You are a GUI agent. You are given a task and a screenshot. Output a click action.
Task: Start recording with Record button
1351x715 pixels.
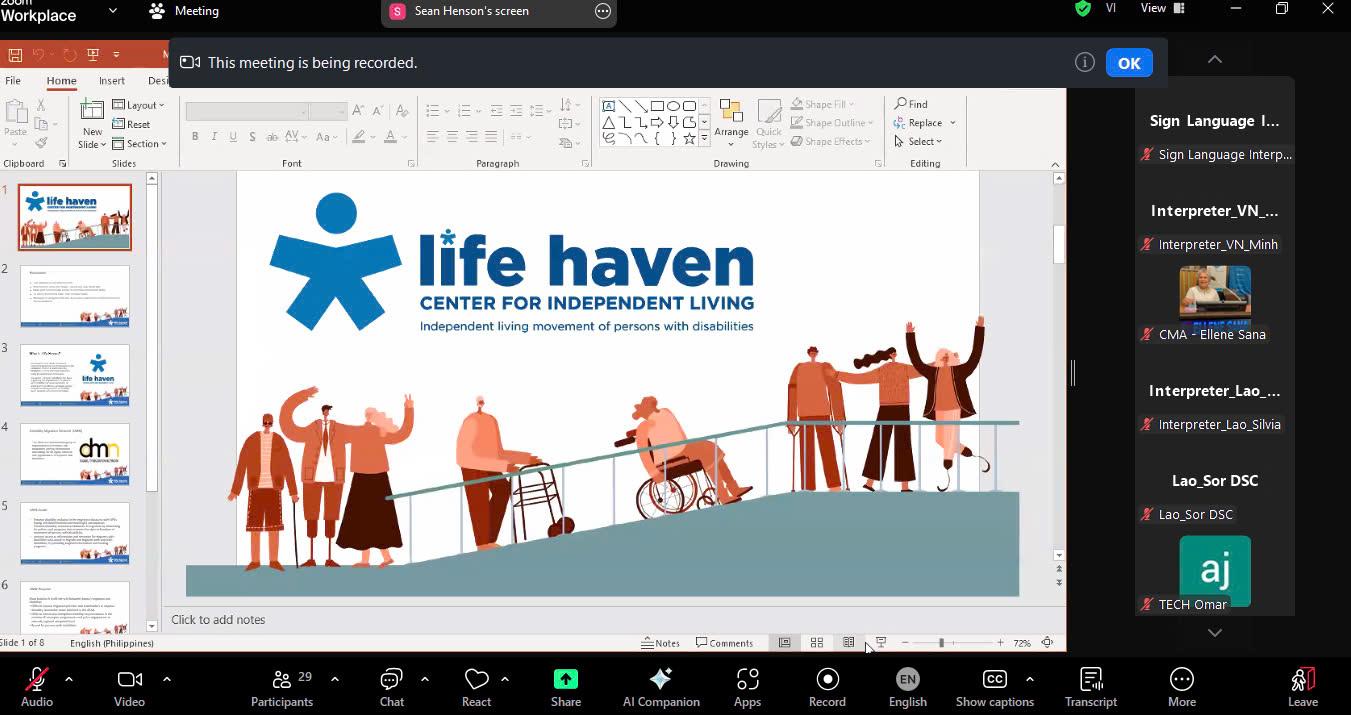coord(827,686)
